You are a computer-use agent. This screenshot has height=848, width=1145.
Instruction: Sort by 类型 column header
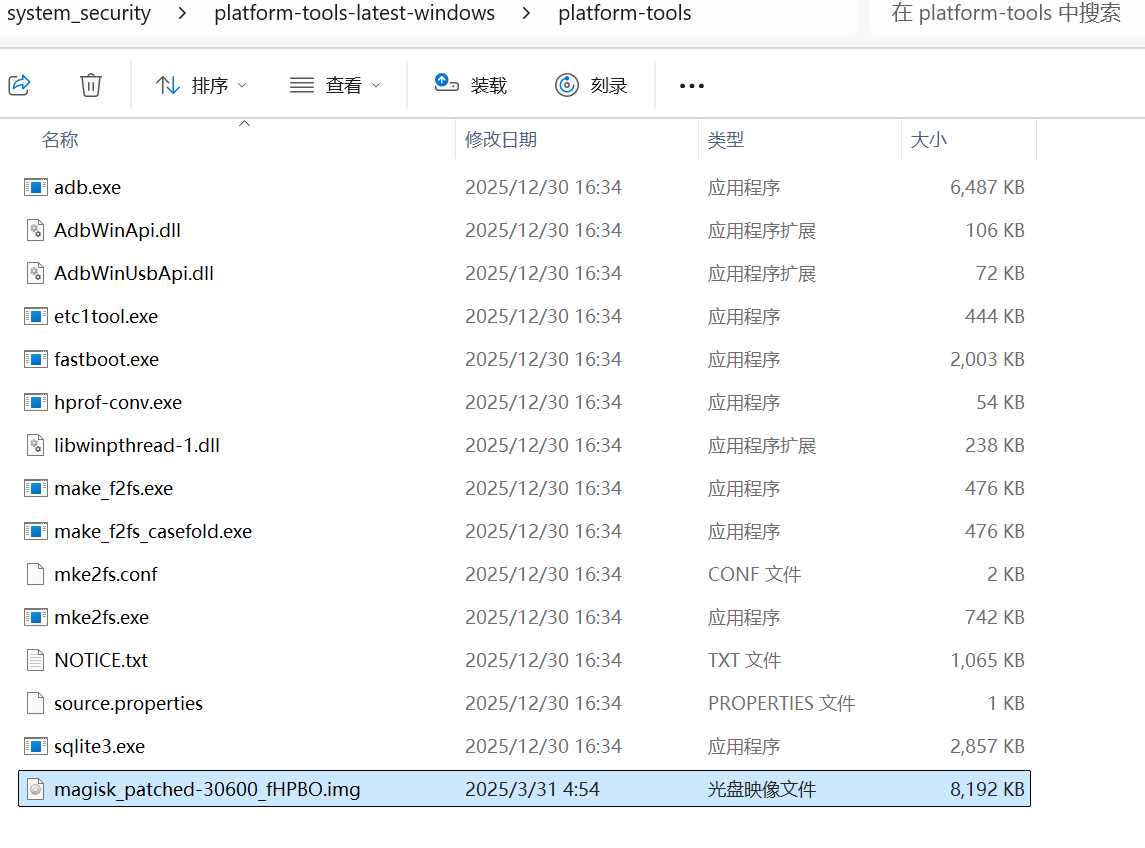(x=726, y=140)
